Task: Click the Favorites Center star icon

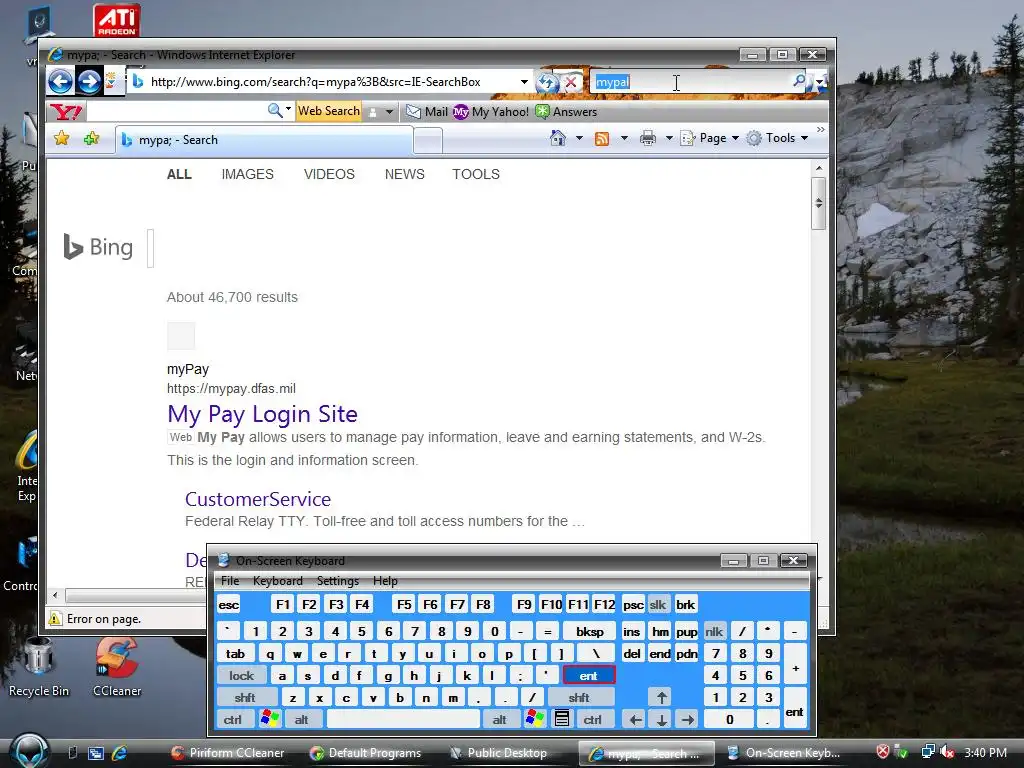Action: click(x=62, y=138)
